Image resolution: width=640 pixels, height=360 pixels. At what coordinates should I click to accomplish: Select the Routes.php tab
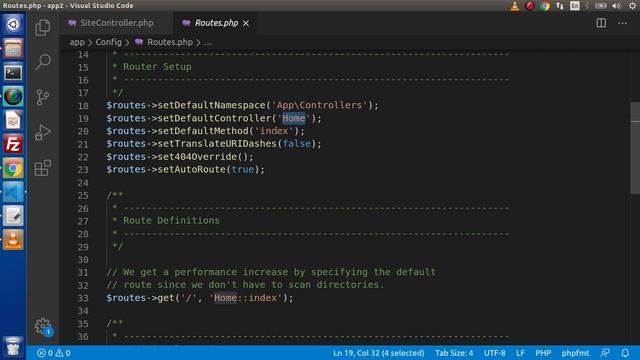coord(216,23)
